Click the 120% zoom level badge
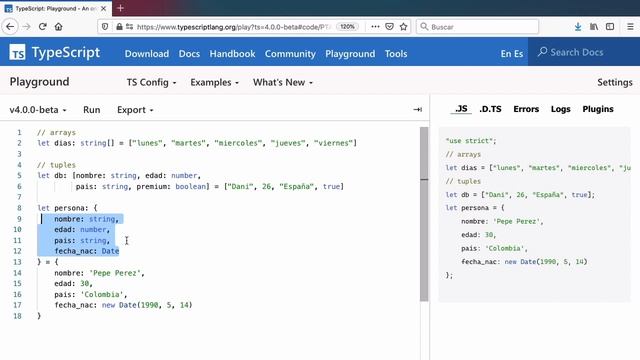Screen dimensions: 640x360 (347, 27)
